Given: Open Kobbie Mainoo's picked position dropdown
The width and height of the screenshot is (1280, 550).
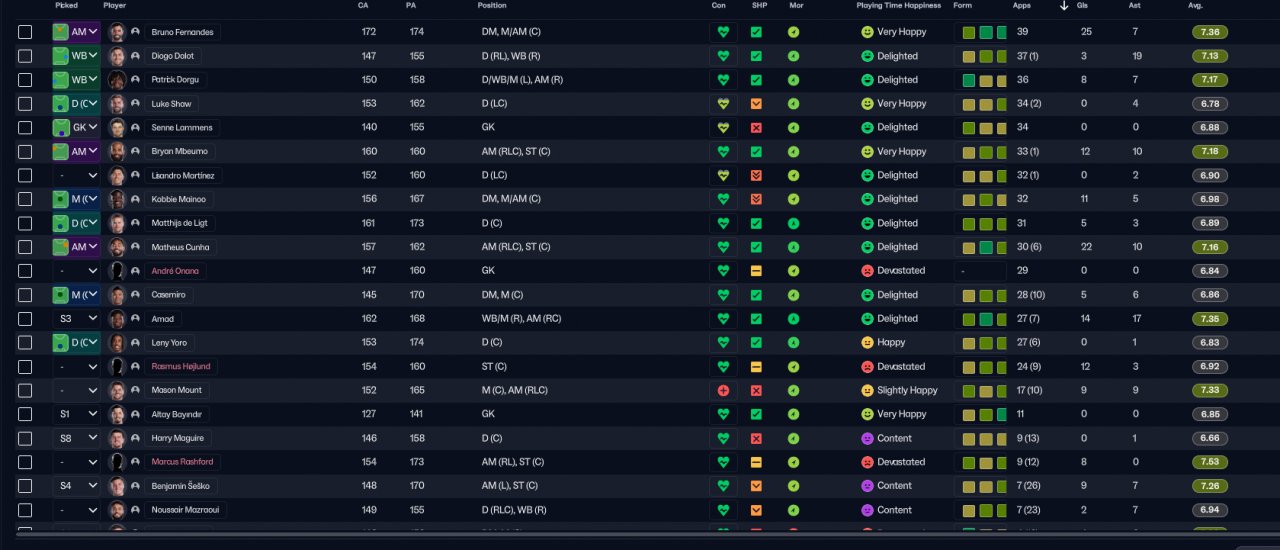Looking at the screenshot, I should pos(76,200).
